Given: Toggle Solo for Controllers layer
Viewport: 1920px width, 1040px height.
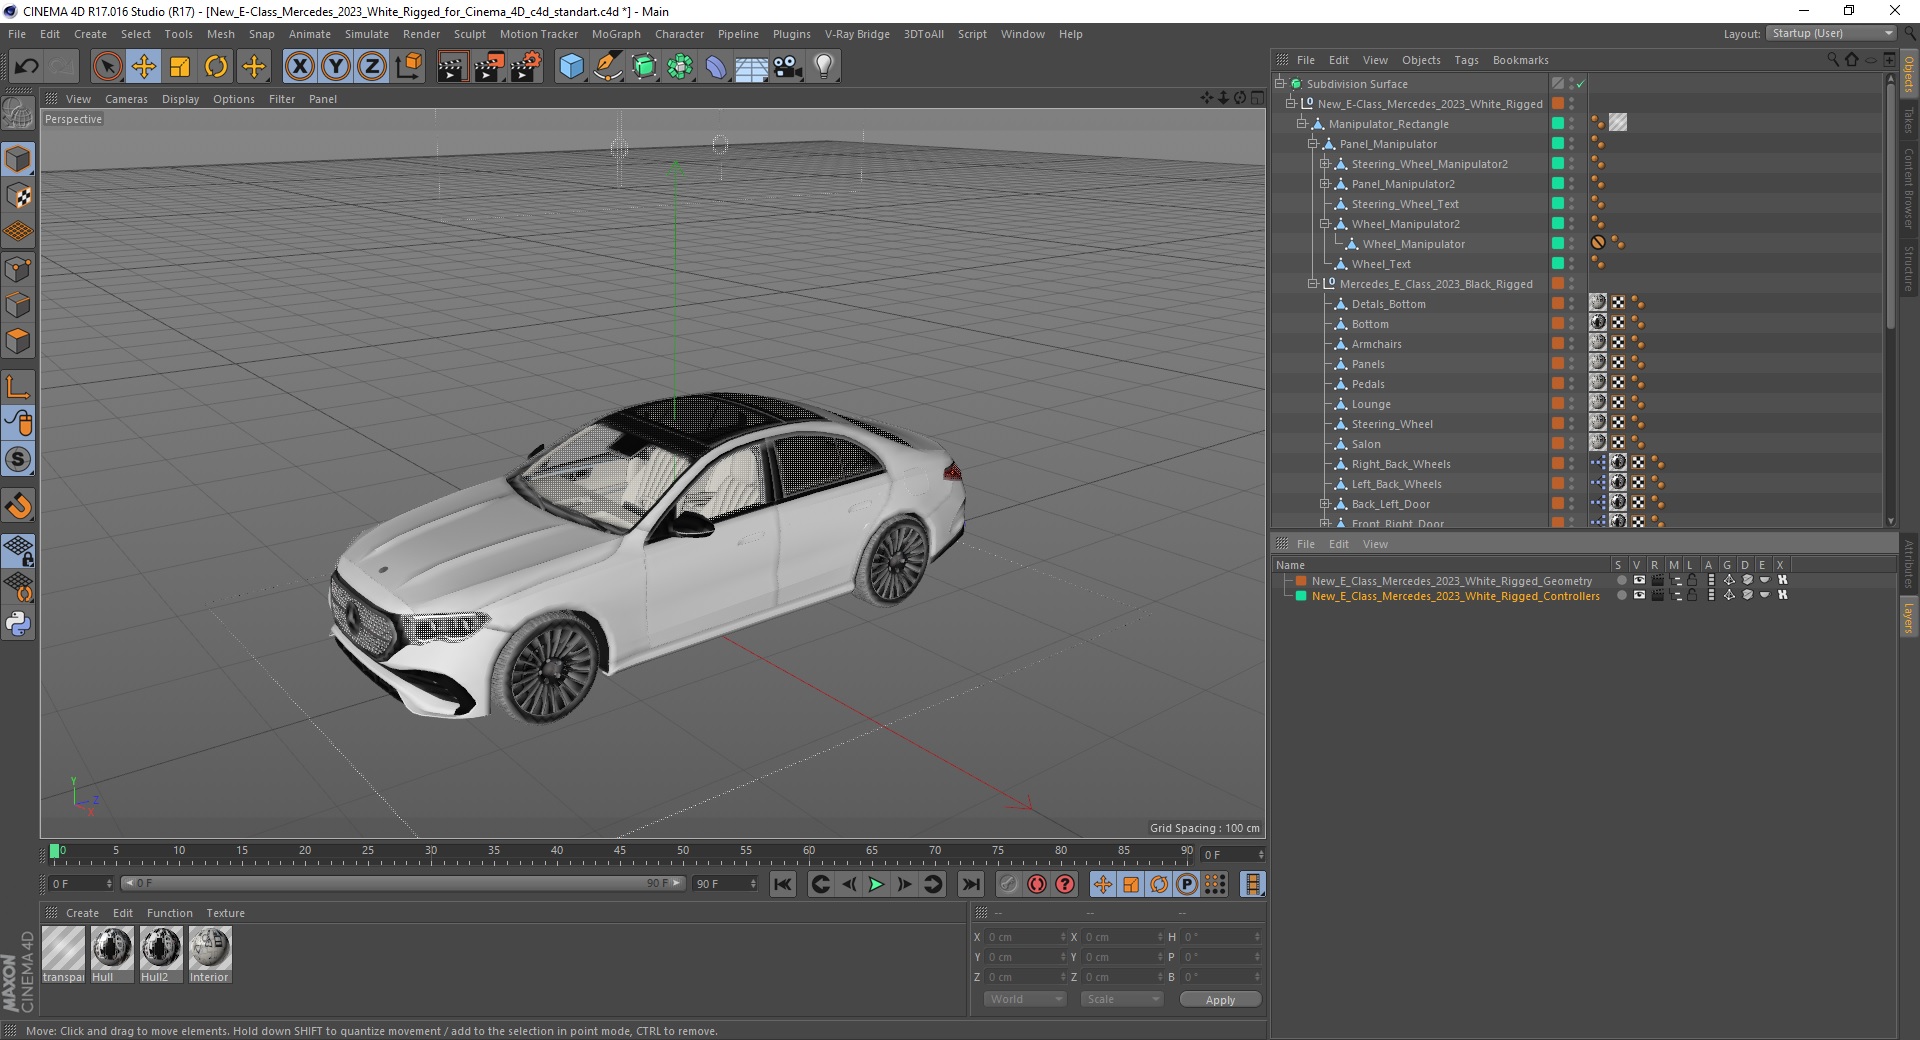Looking at the screenshot, I should pyautogui.click(x=1621, y=596).
